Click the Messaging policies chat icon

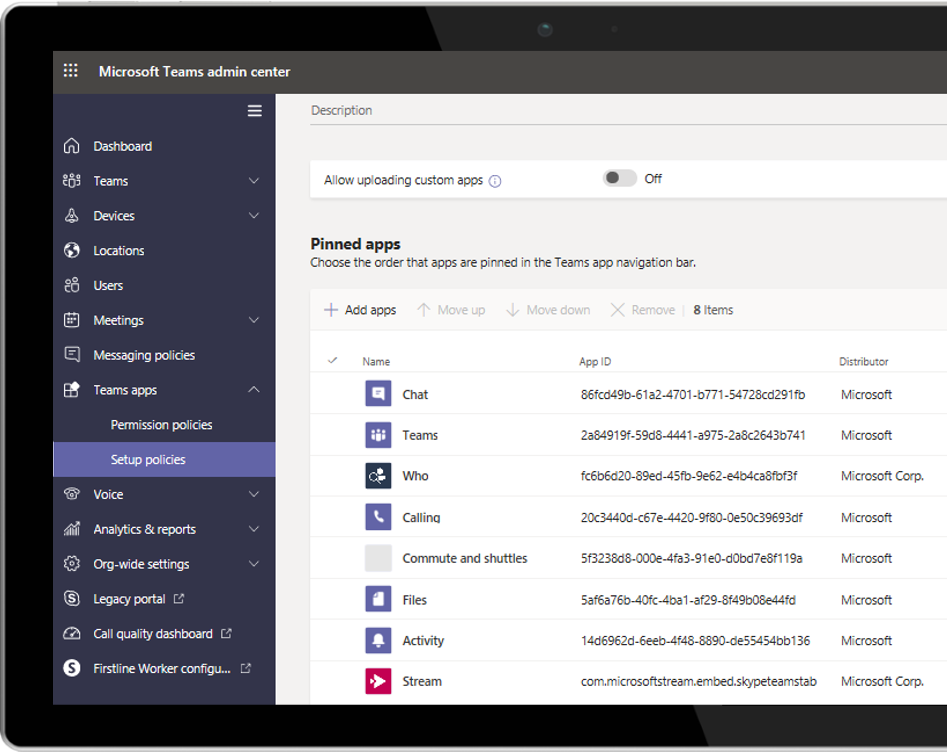click(71, 355)
